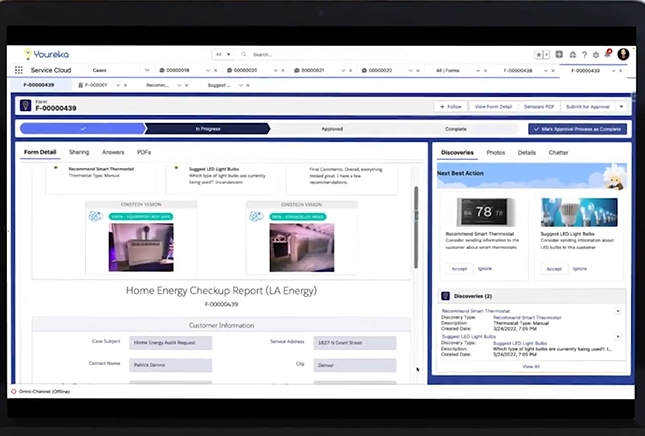Close the 00000019 case tab

pyautogui.click(x=215, y=70)
